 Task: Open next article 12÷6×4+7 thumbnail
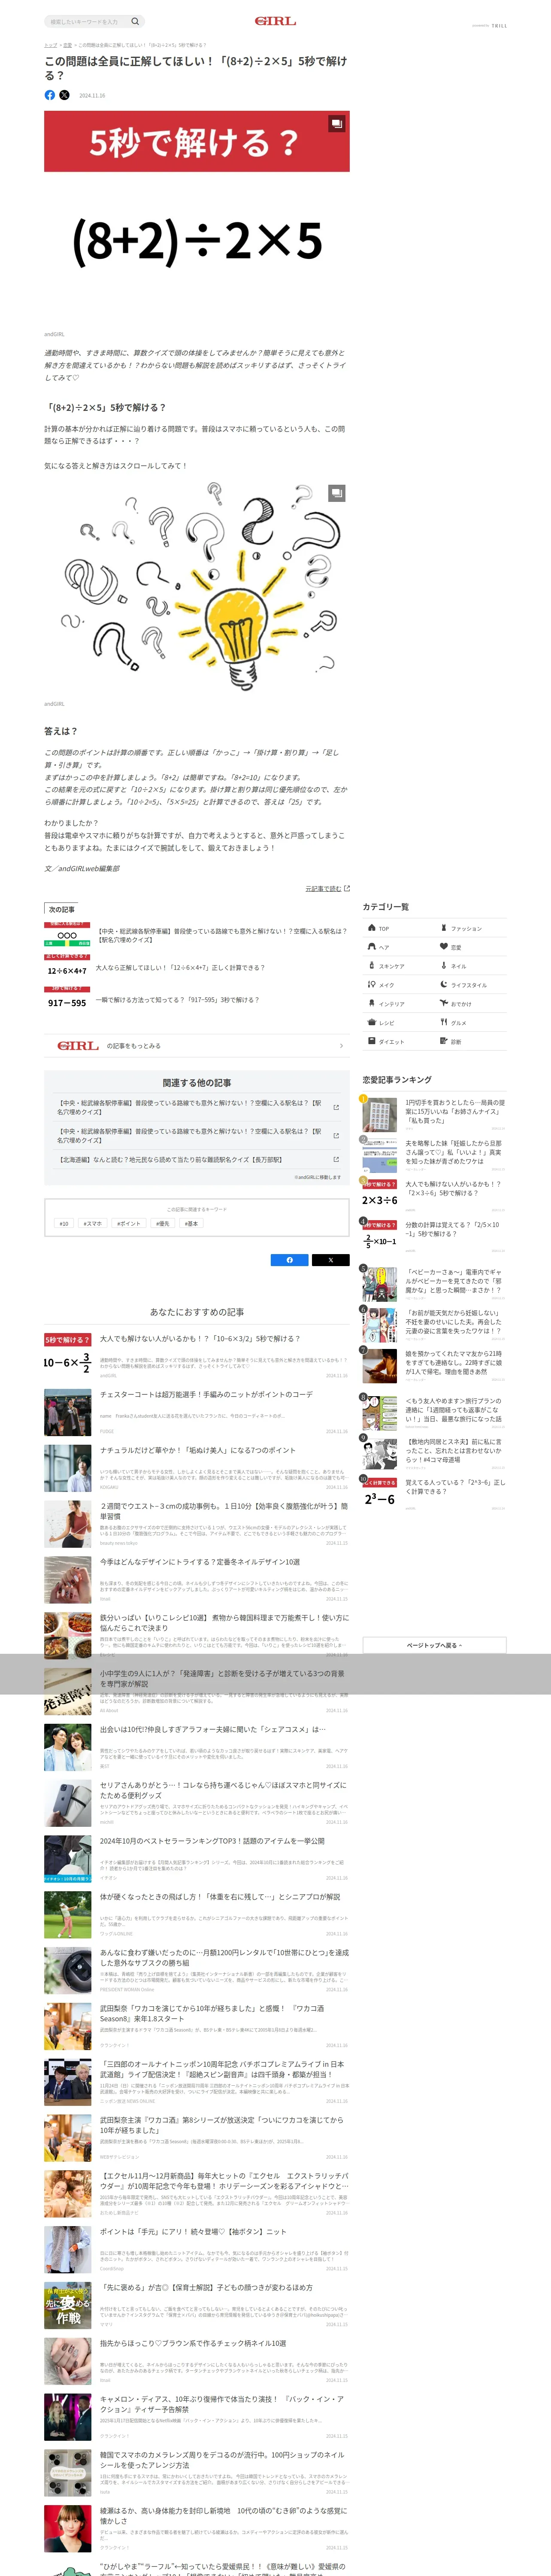coord(67,967)
